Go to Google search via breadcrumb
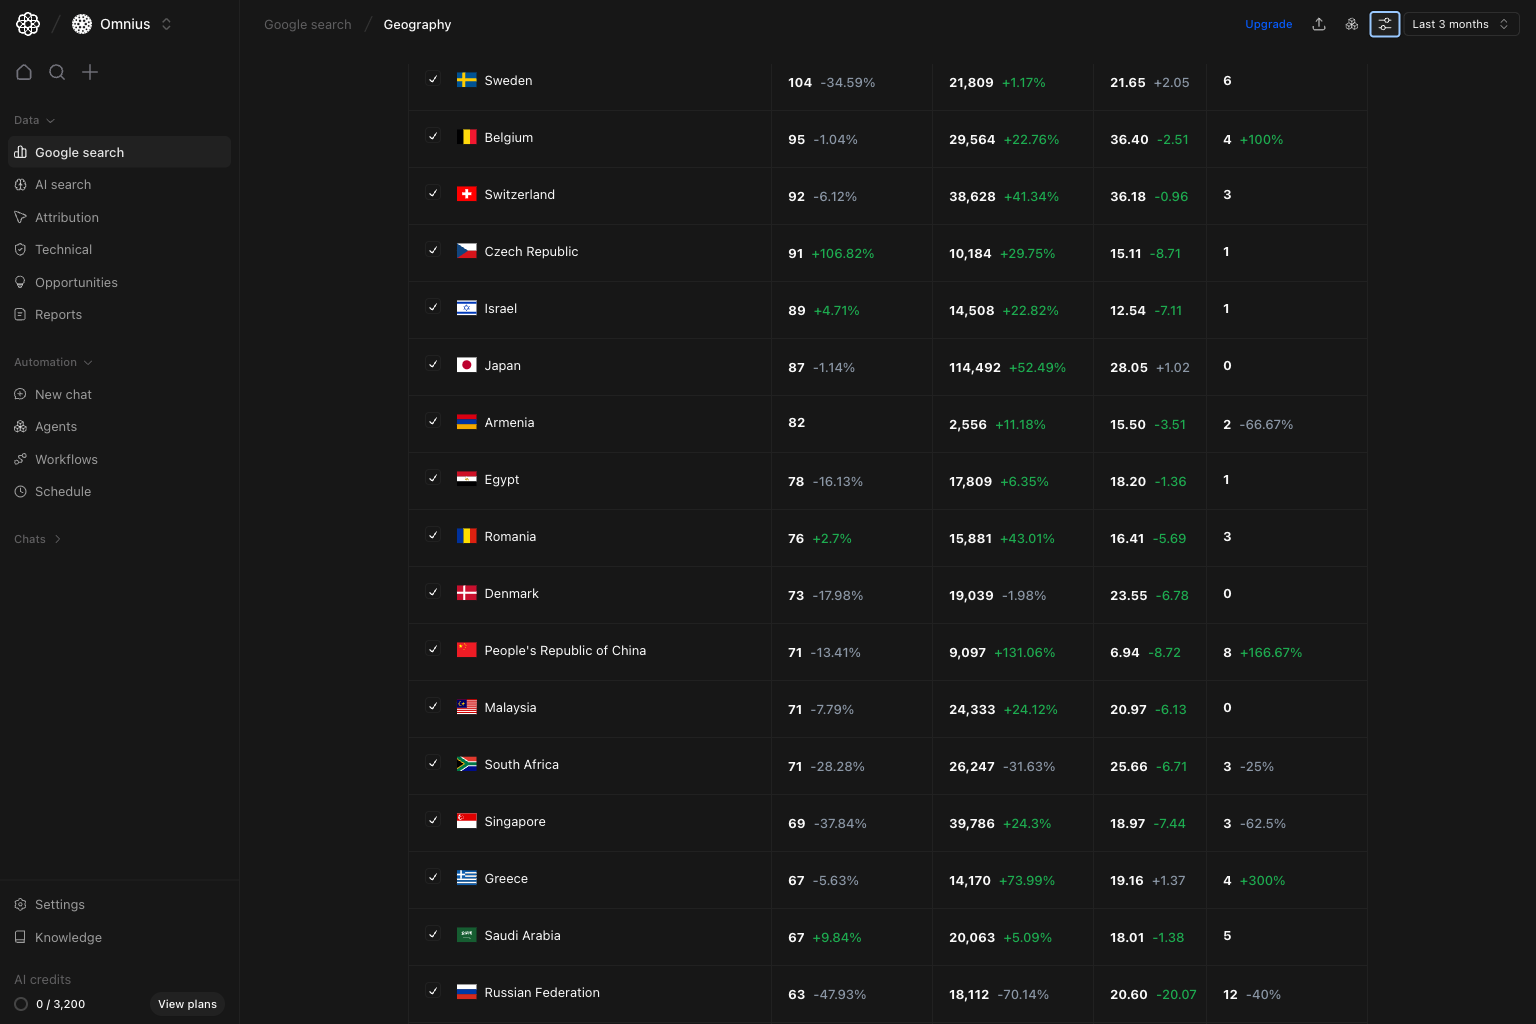 307,24
